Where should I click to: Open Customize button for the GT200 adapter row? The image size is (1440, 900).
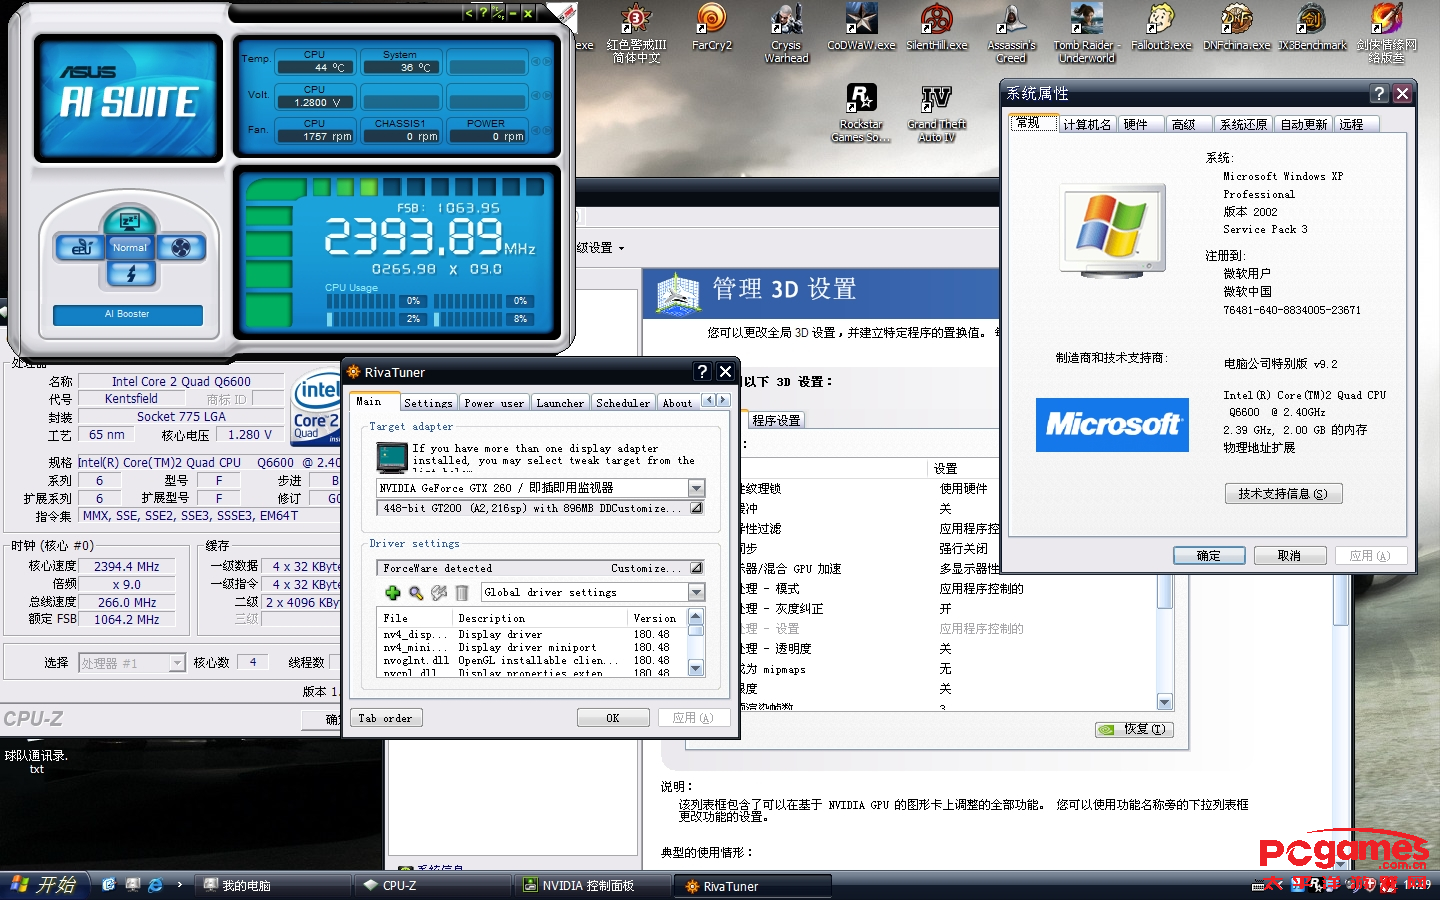tap(696, 508)
